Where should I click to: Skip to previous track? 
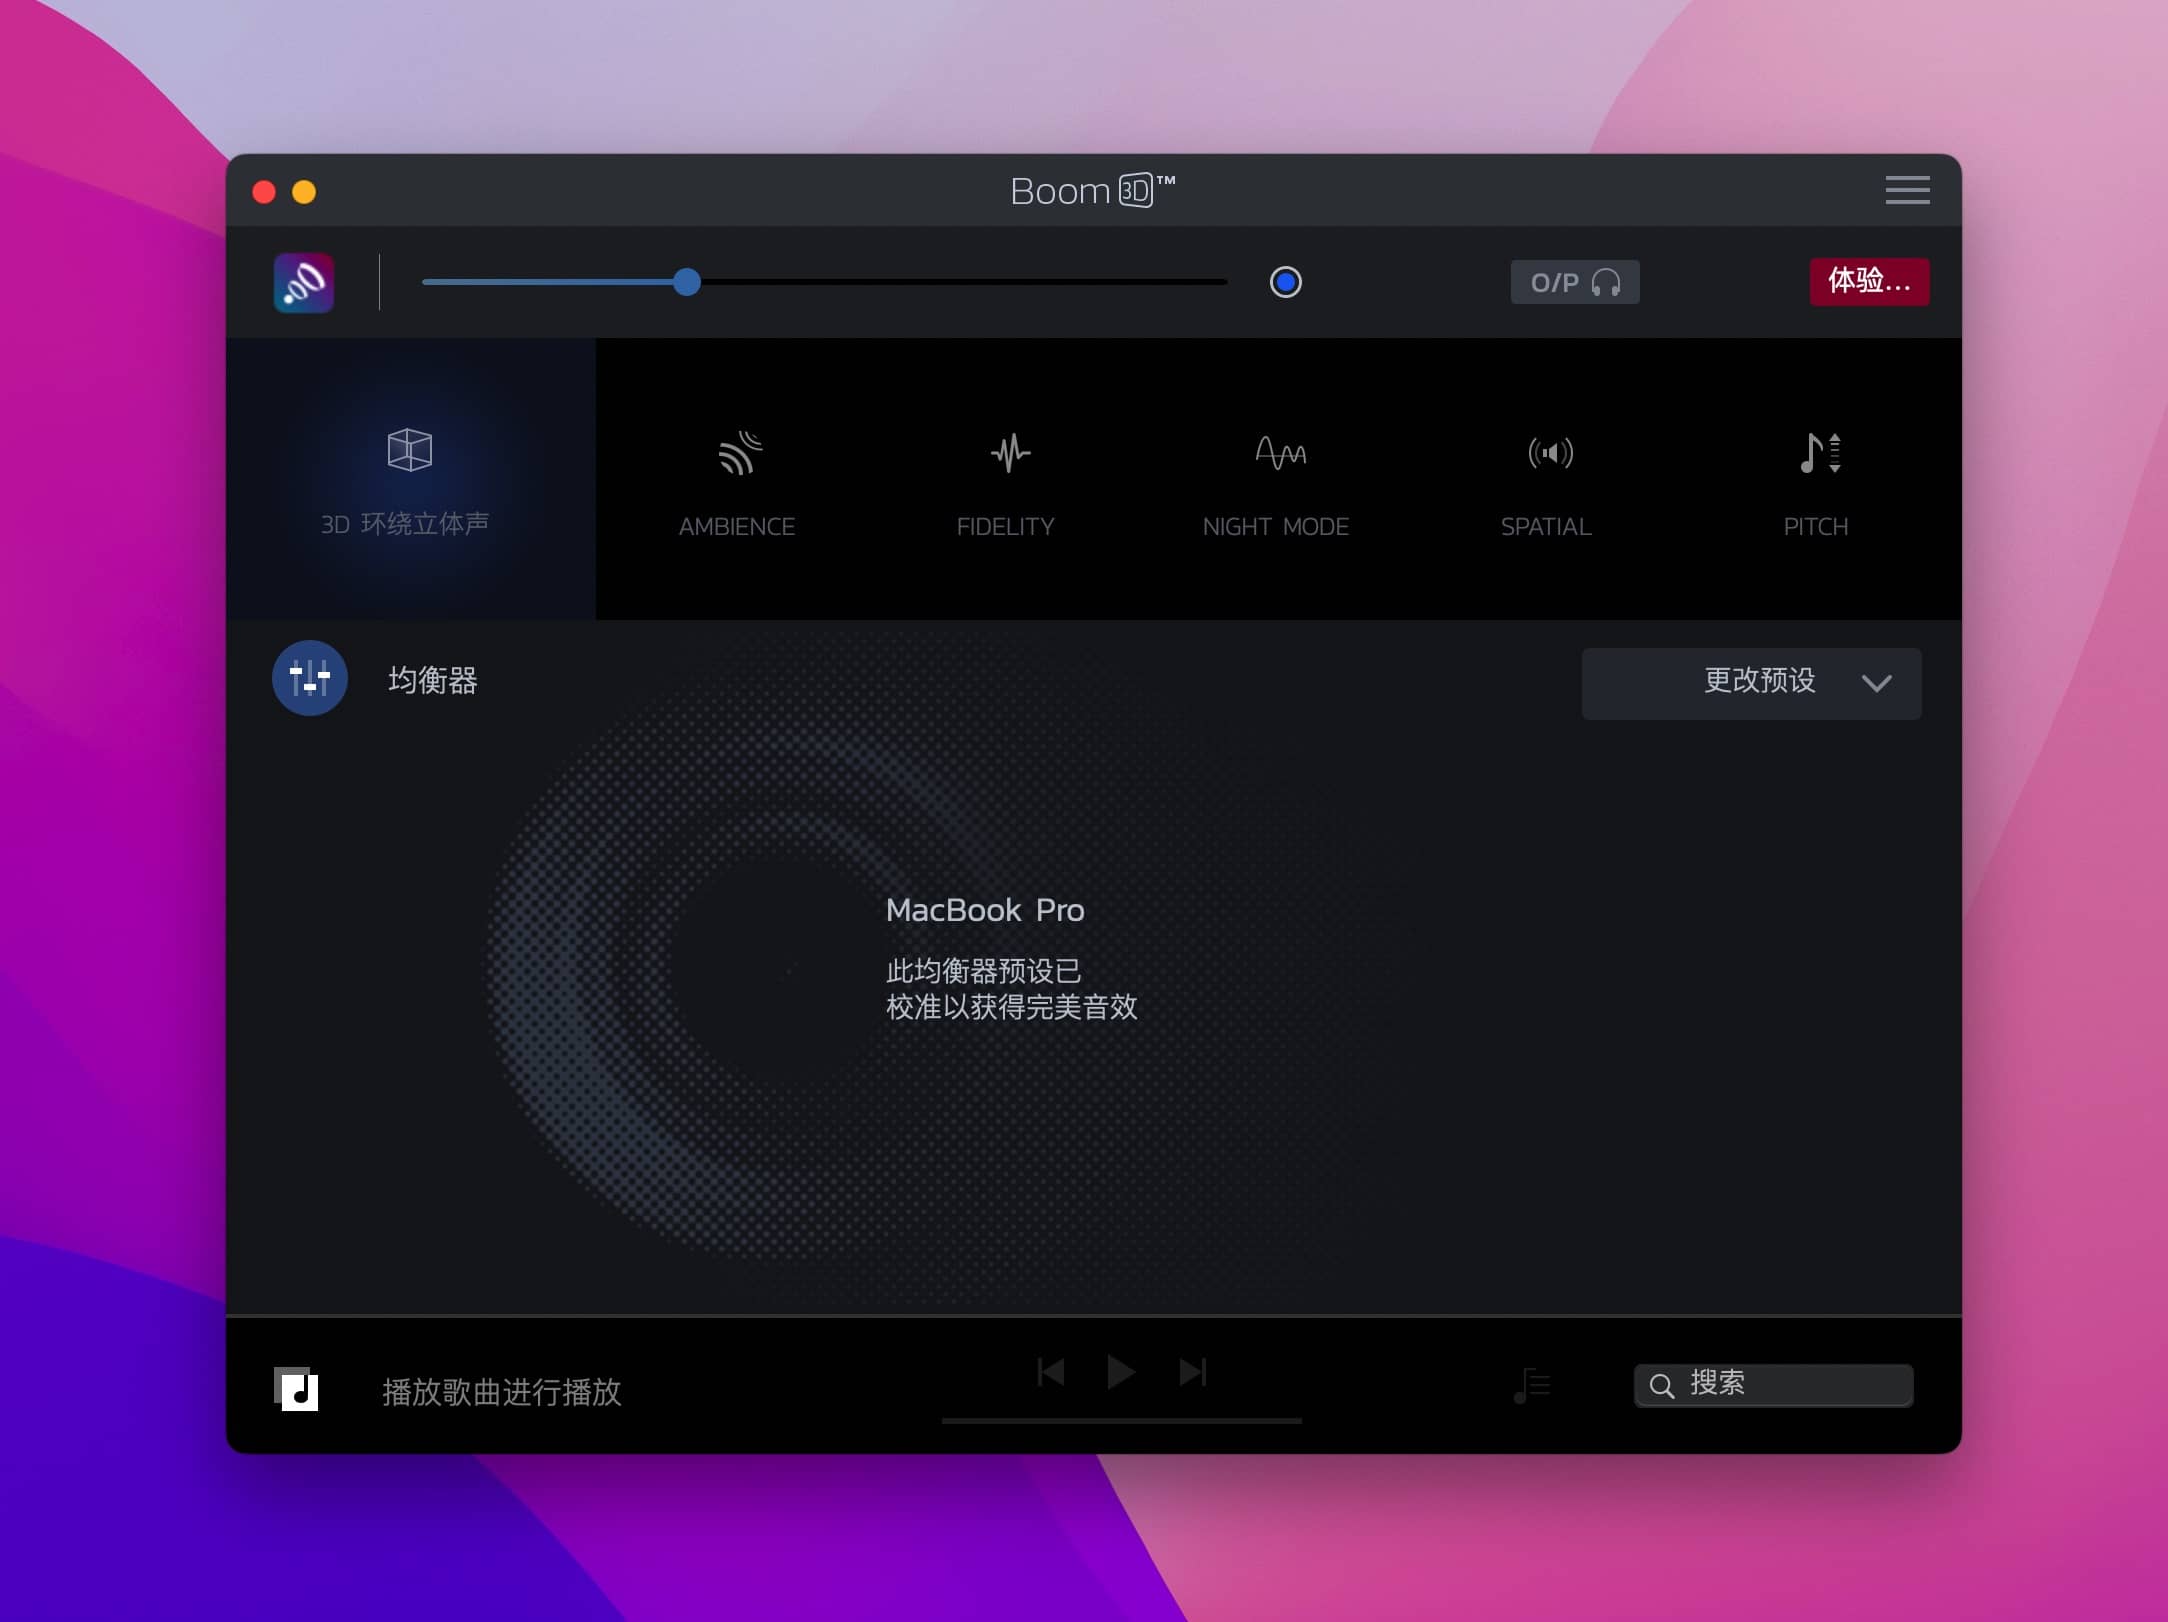click(1050, 1372)
